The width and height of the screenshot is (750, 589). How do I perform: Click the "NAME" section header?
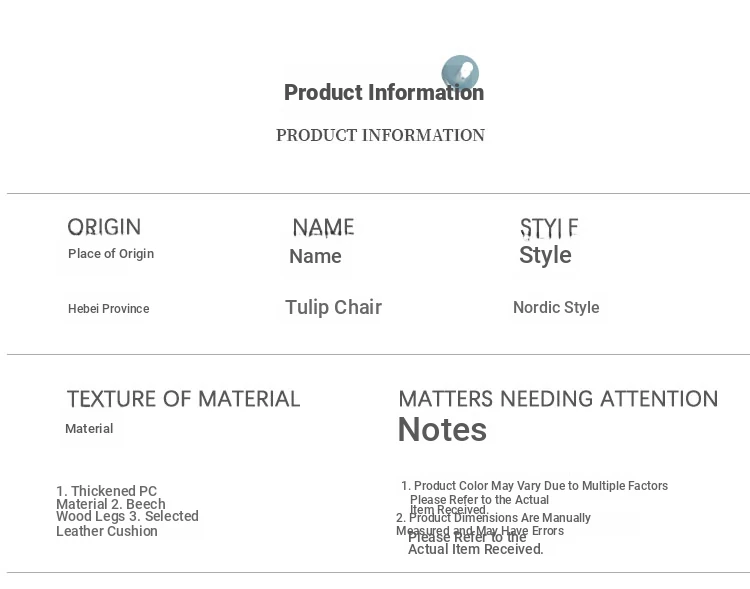[323, 228]
